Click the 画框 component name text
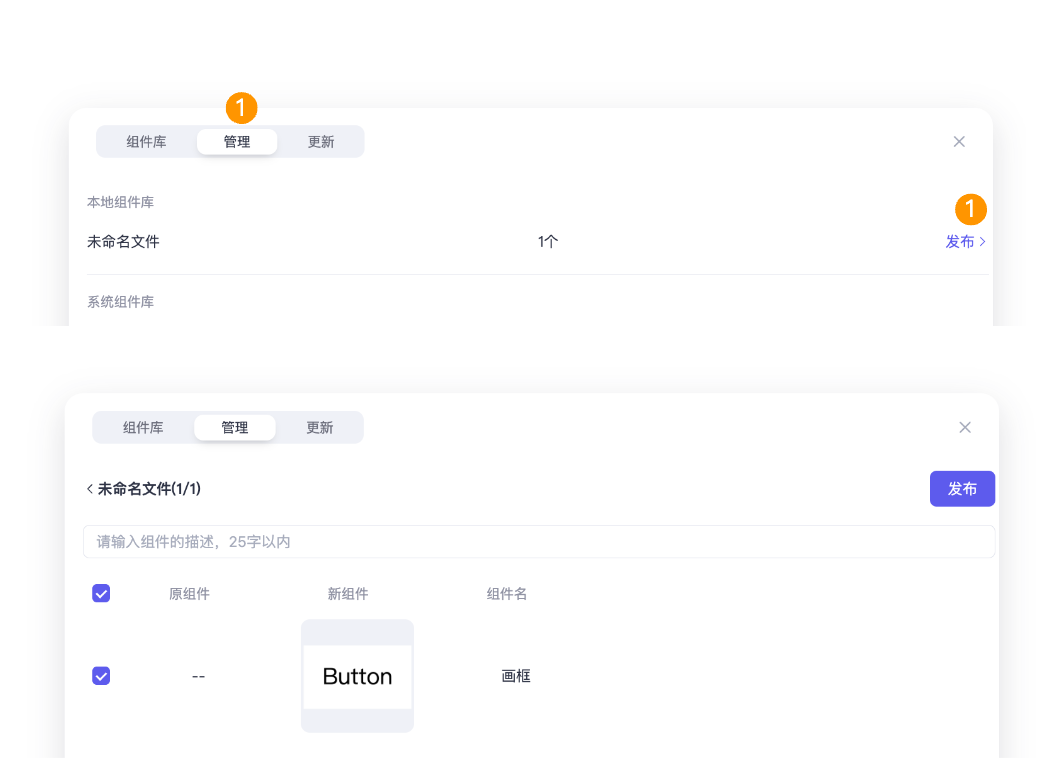Viewport: 1060px width, 758px height. (516, 676)
